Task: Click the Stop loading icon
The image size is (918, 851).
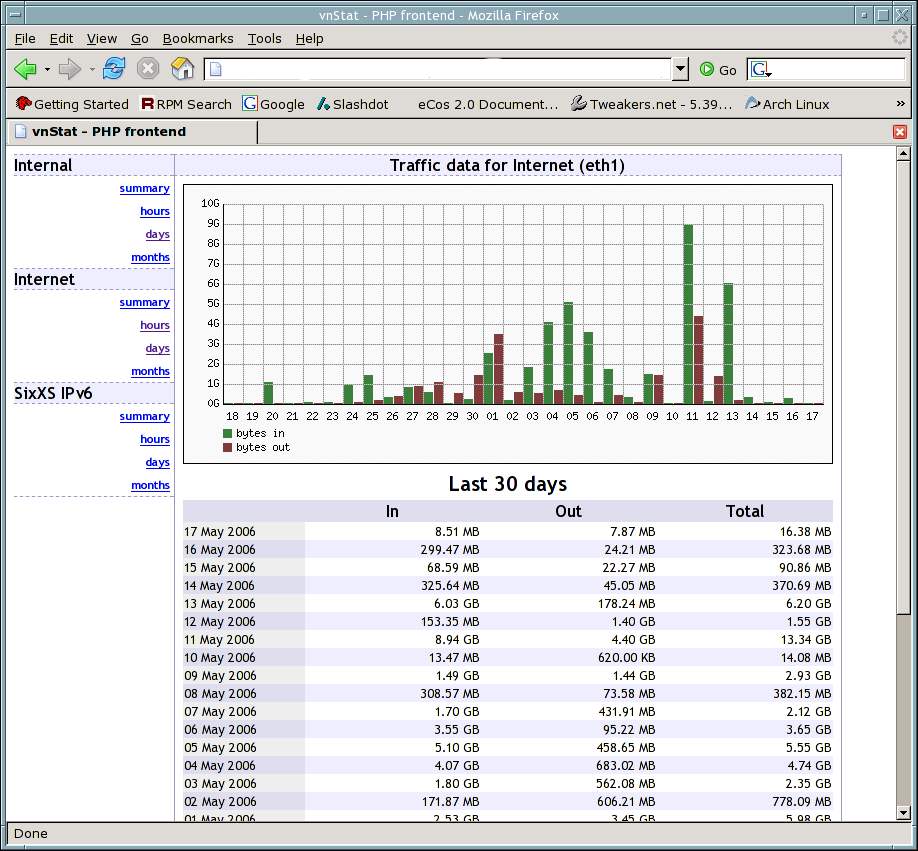Action: click(148, 68)
